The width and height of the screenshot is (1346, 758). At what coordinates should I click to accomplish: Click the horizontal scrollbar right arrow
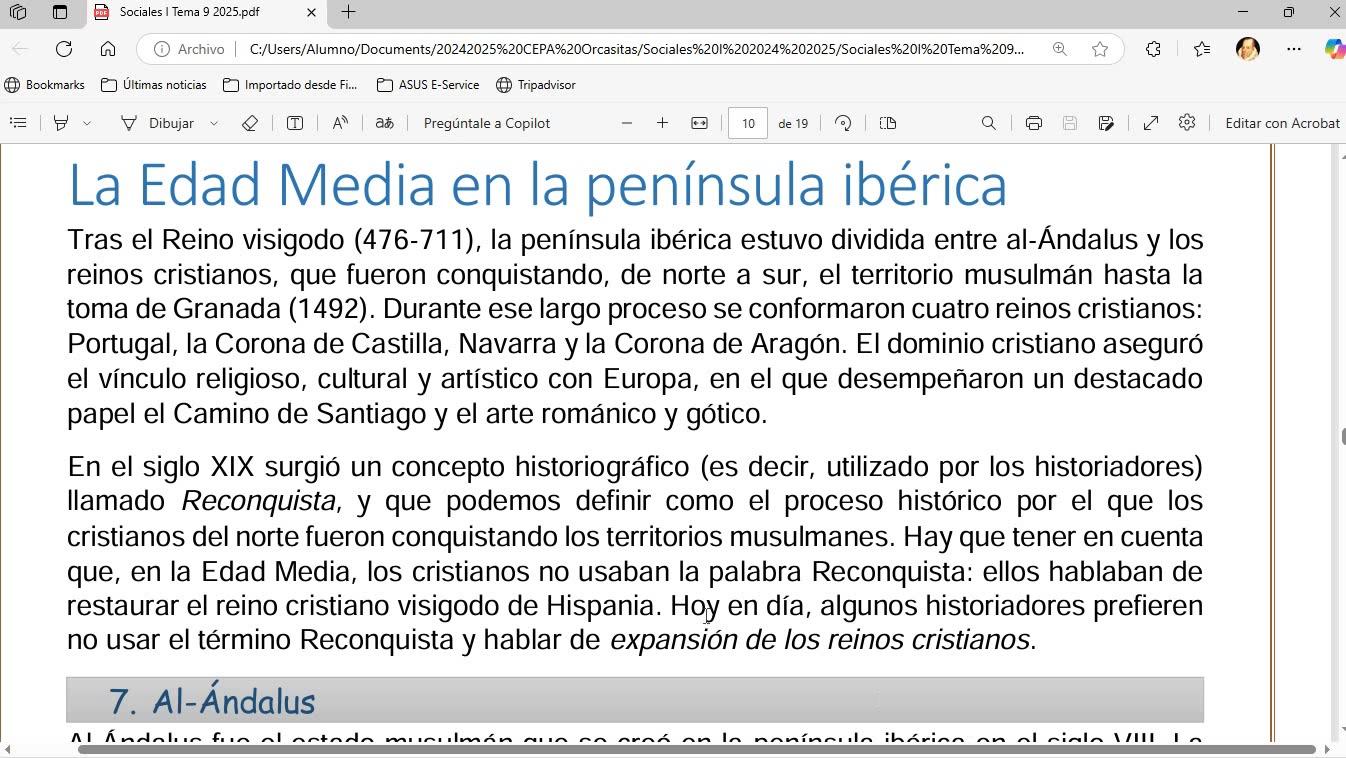pos(1327,749)
